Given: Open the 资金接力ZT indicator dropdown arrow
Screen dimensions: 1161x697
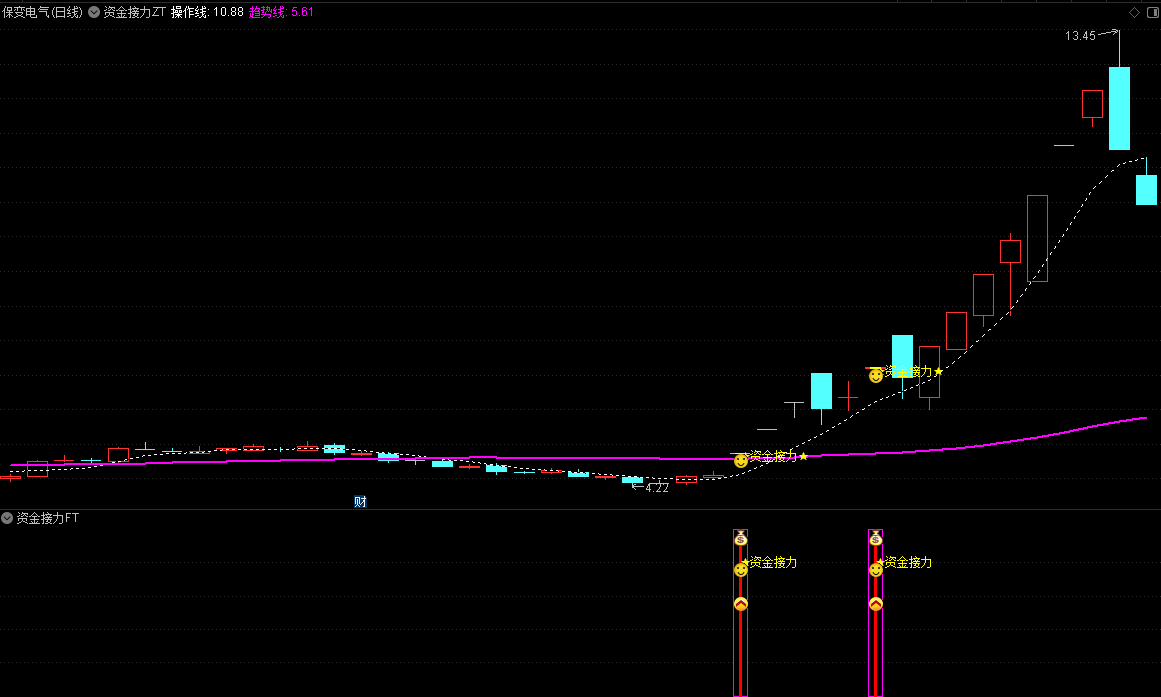Looking at the screenshot, I should [x=94, y=12].
